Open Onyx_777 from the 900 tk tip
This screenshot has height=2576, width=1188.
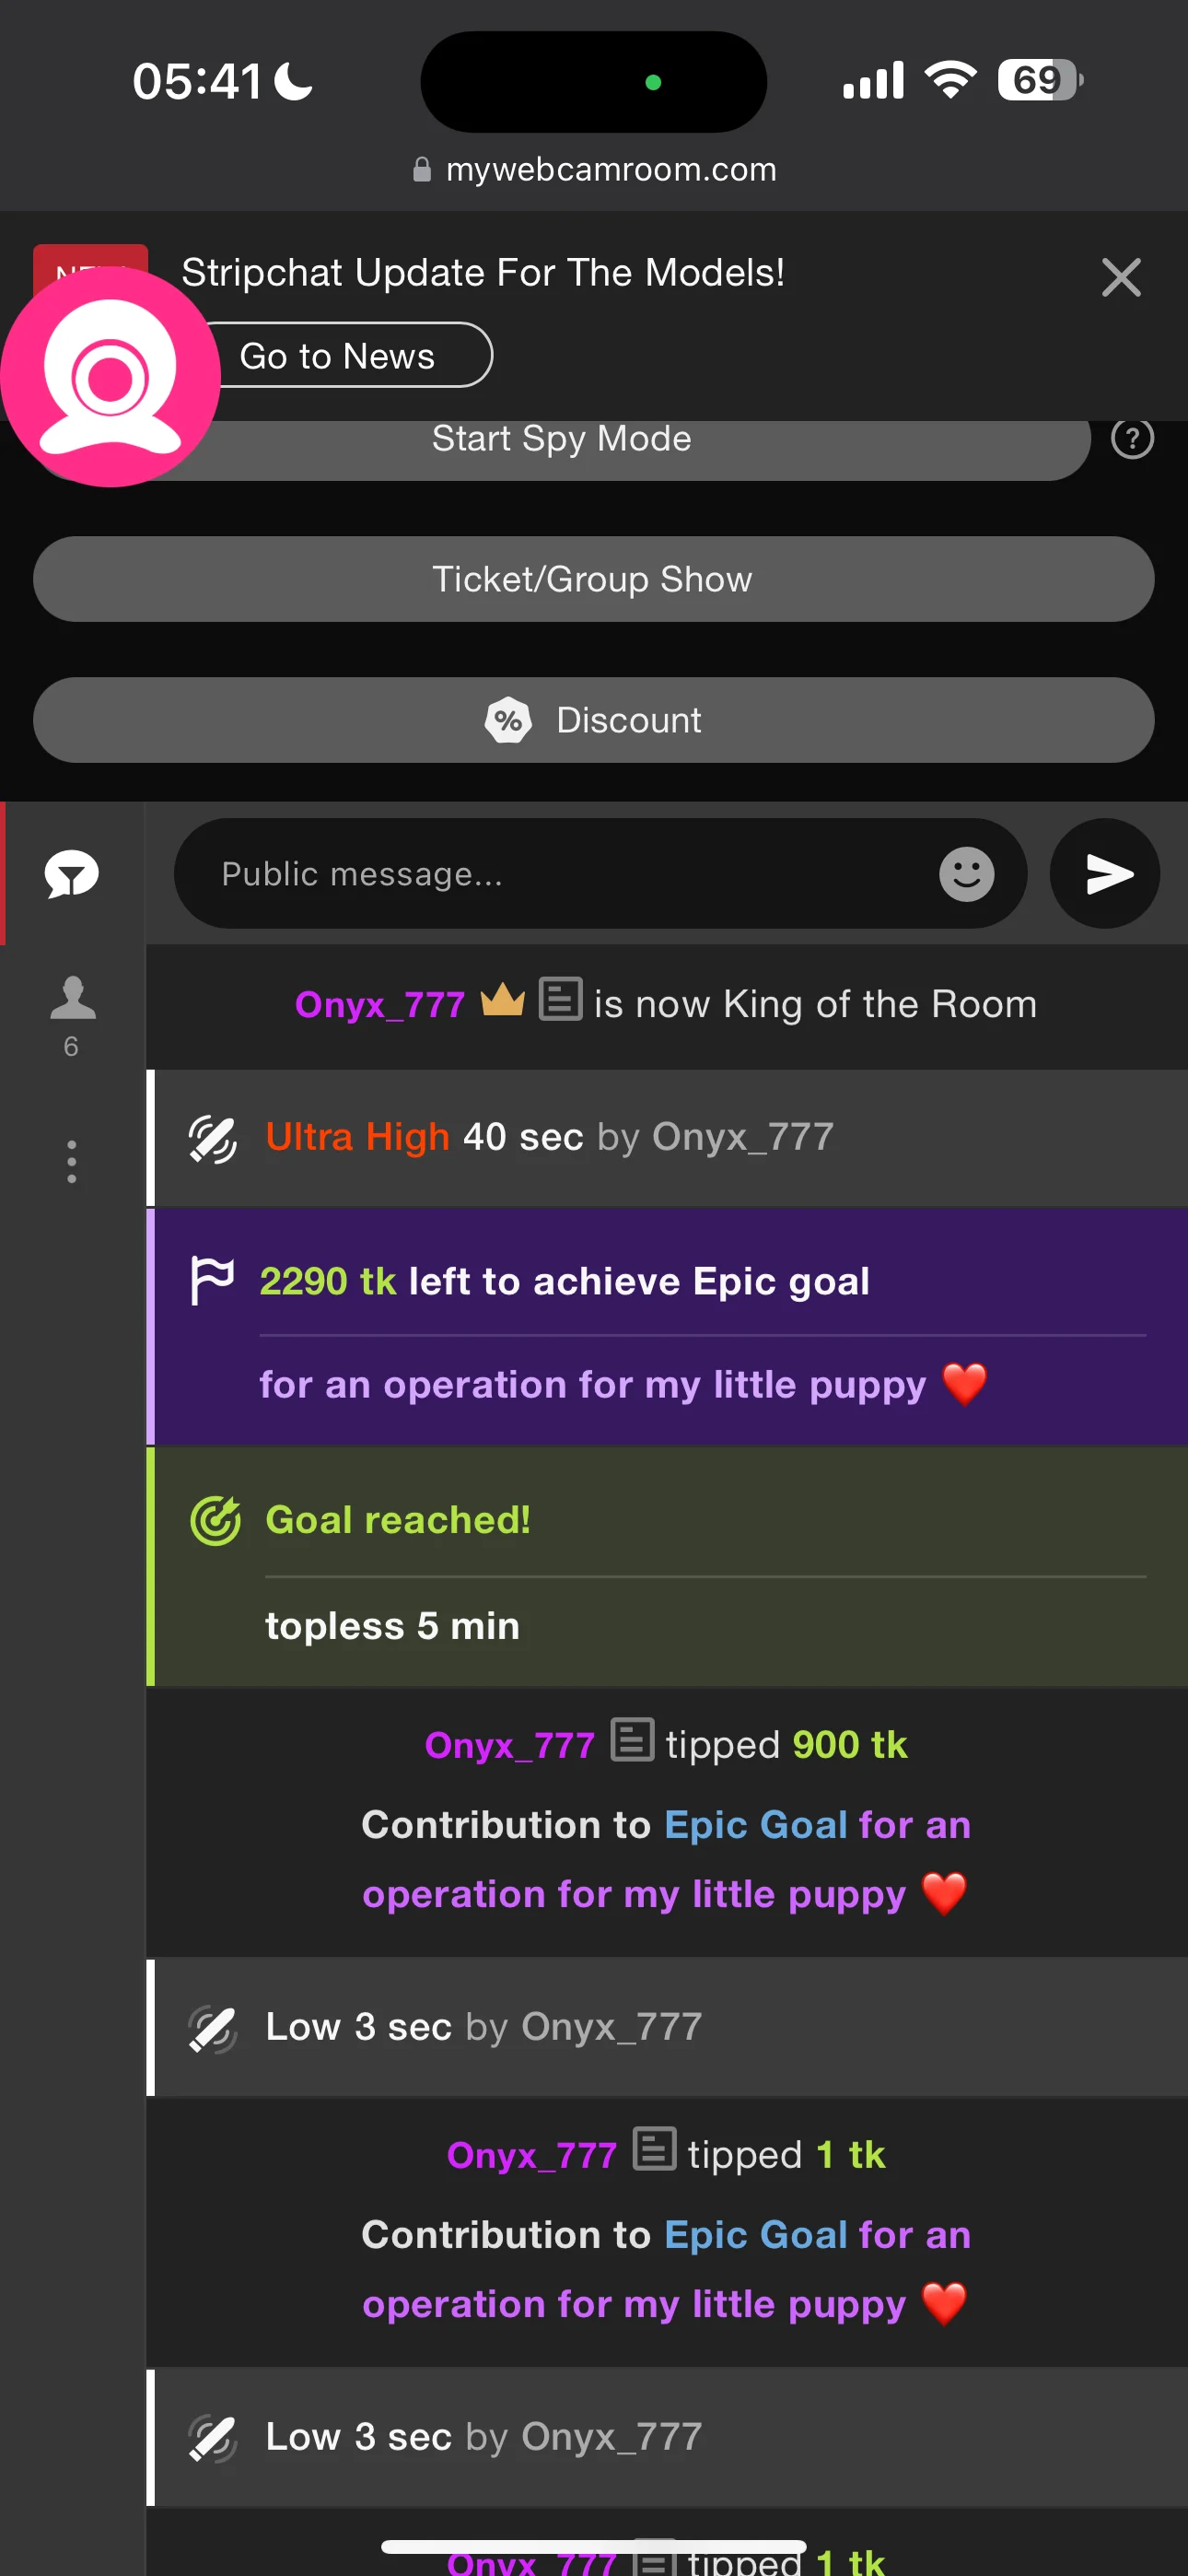pos(509,1745)
